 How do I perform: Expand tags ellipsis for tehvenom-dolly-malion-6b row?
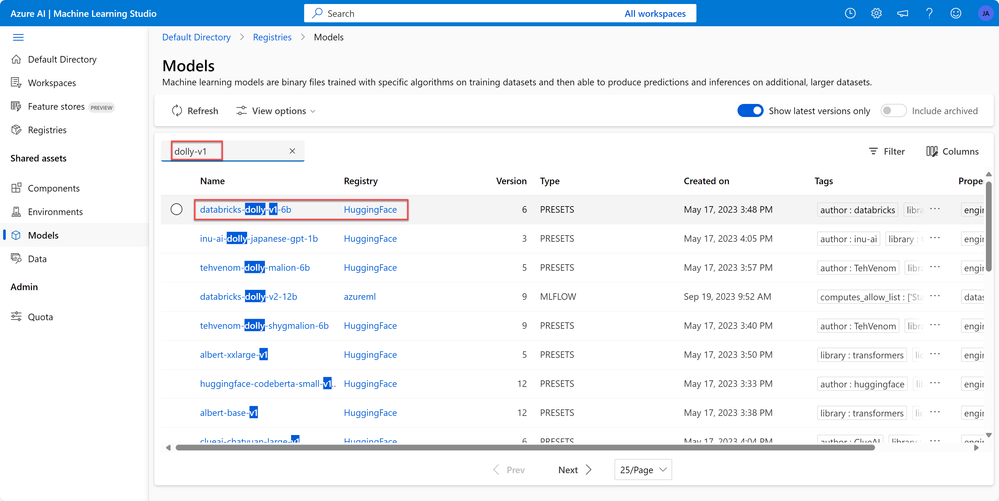point(935,268)
